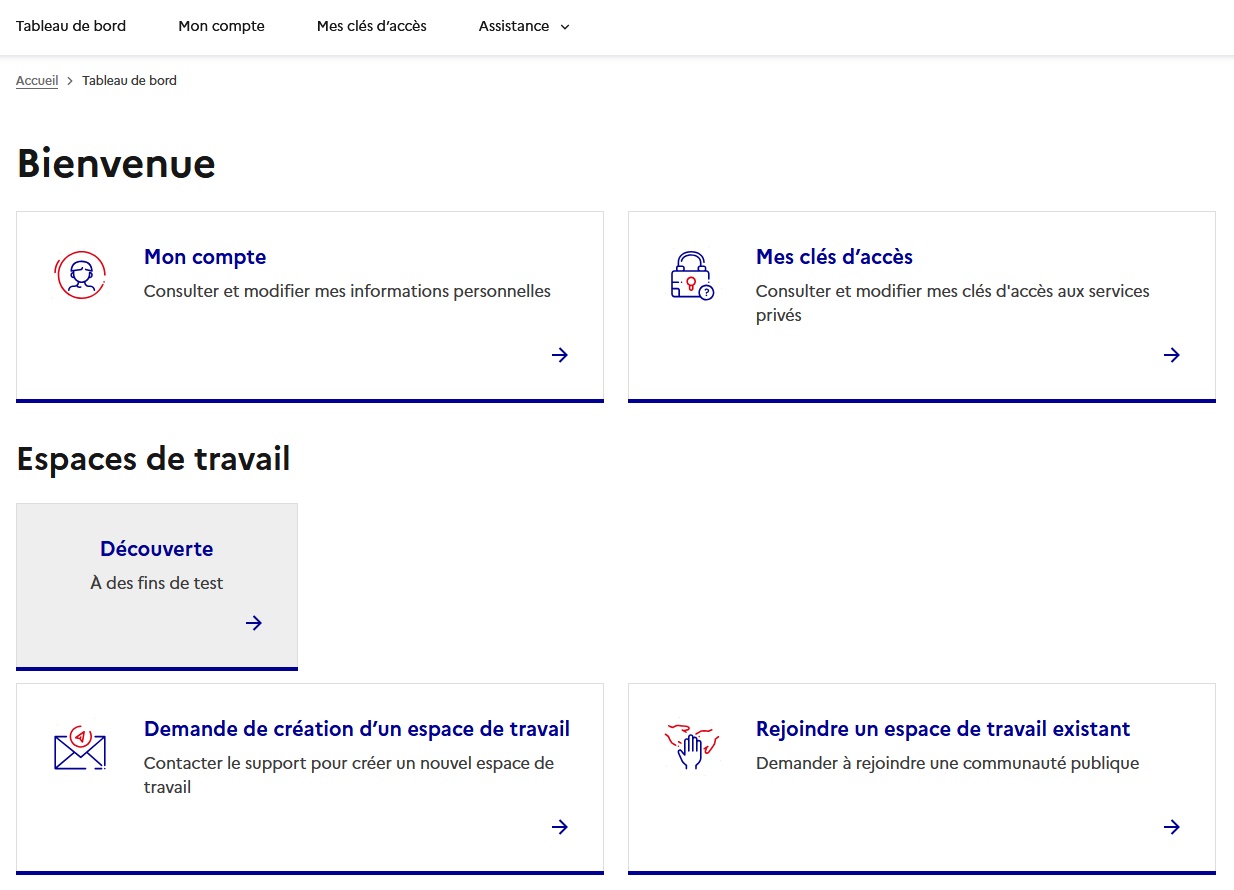This screenshot has height=890, width=1234.
Task: Click the arrow in the Mon compte card
Action: pos(560,355)
